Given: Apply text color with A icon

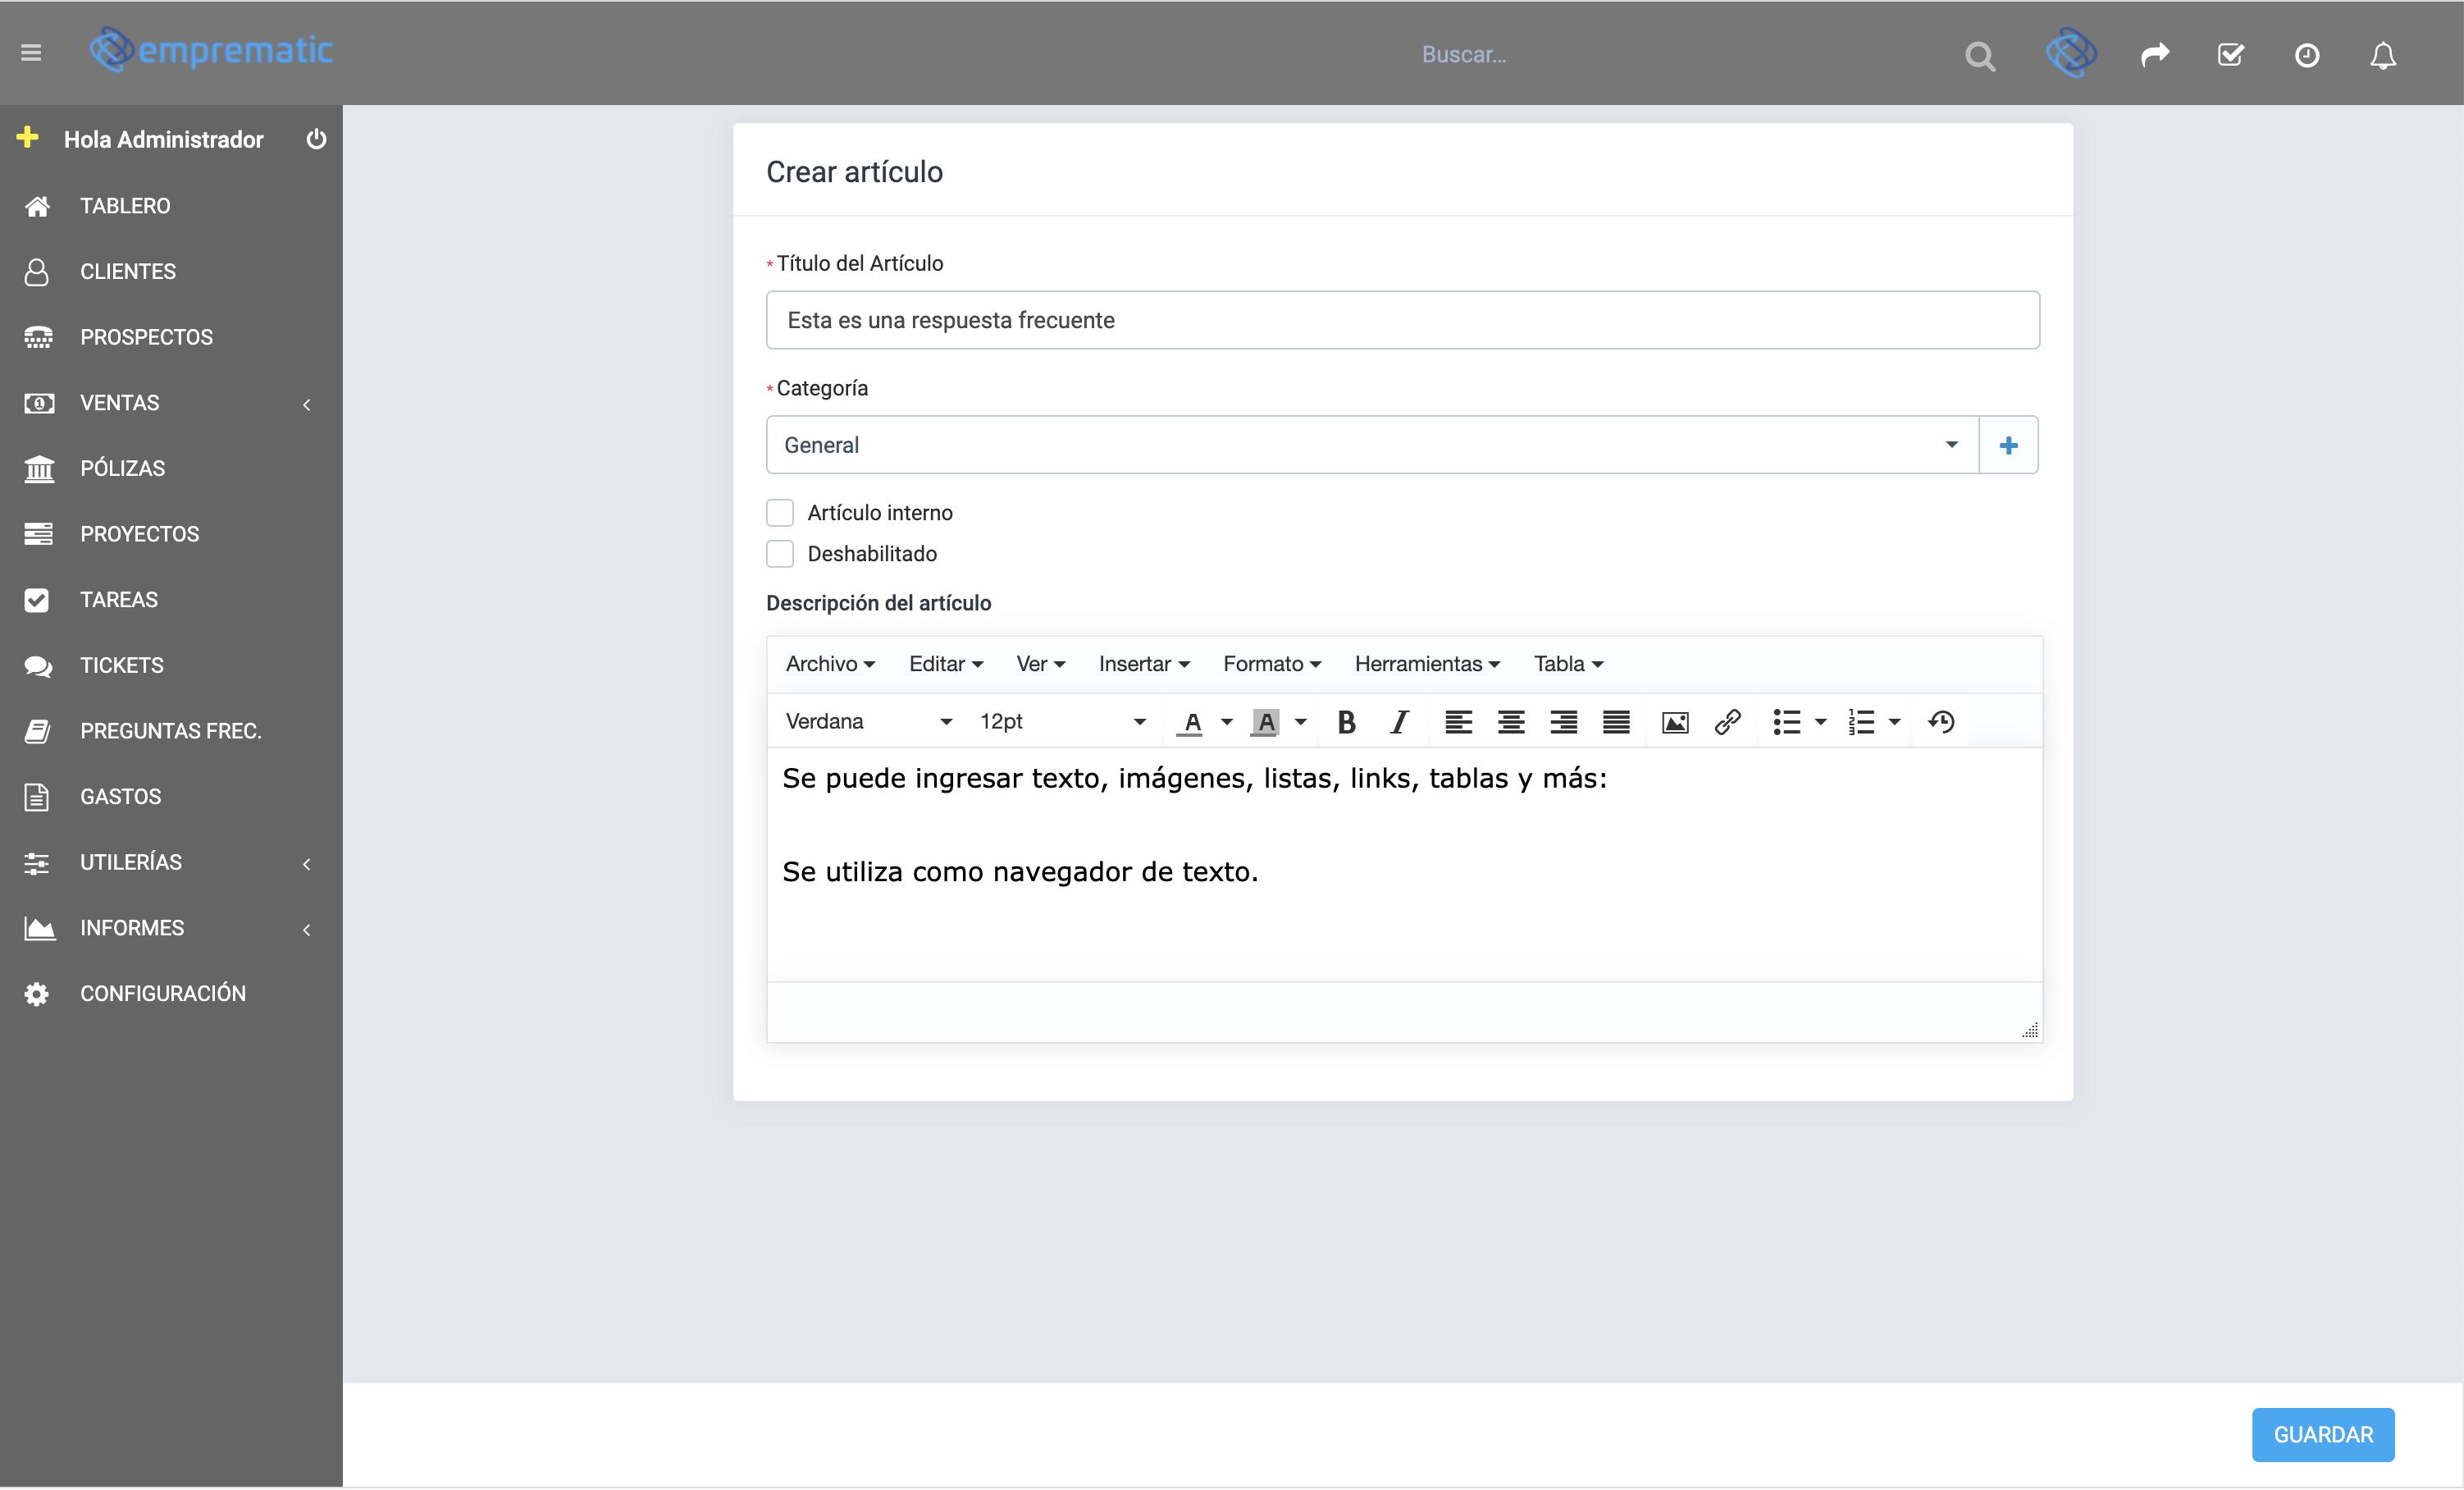Looking at the screenshot, I should 1191,722.
